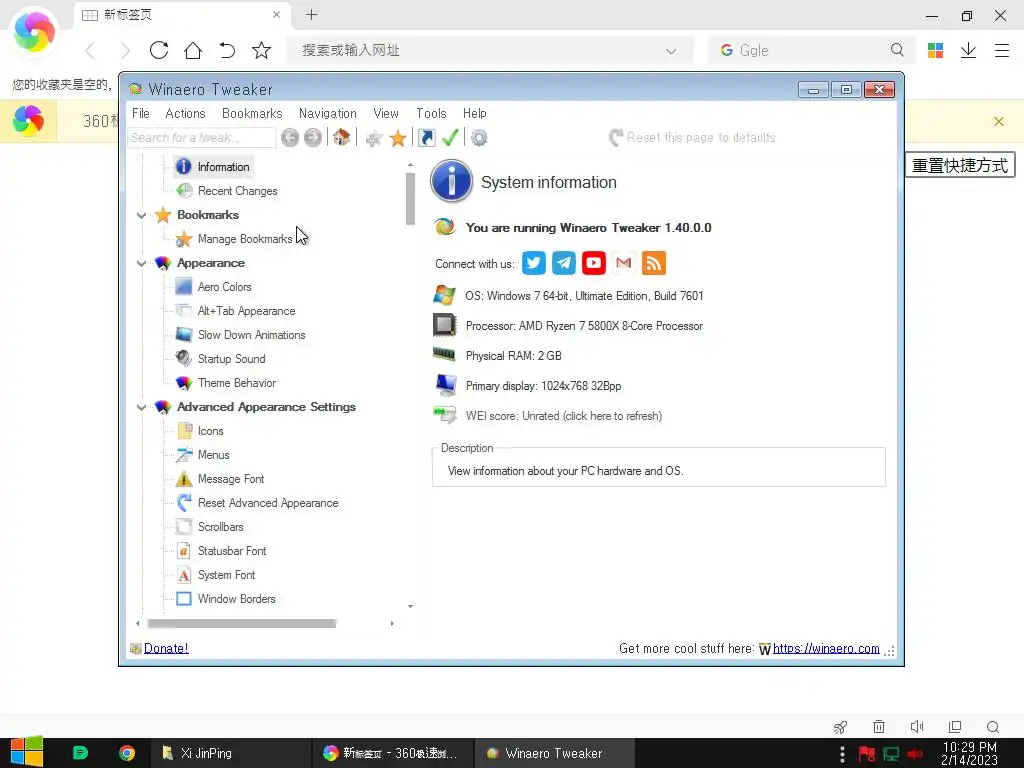This screenshot has width=1024, height=768.
Task: Click the browser downloads arrow icon
Action: [968, 50]
